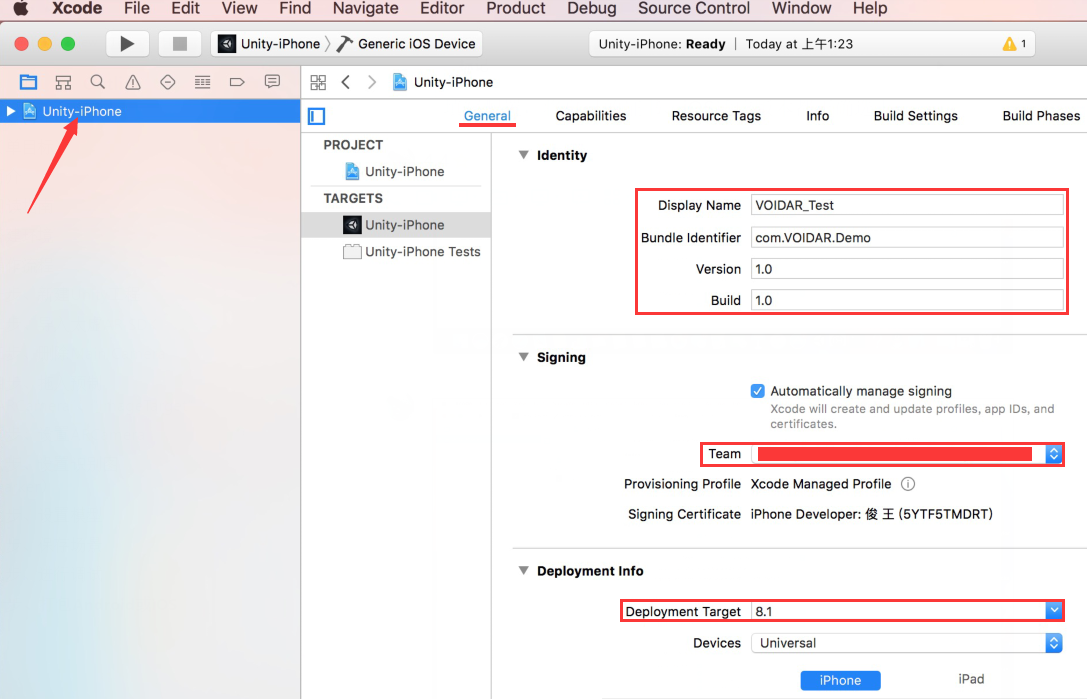This screenshot has width=1087, height=699.
Task: Open the Help menu
Action: pos(870,8)
